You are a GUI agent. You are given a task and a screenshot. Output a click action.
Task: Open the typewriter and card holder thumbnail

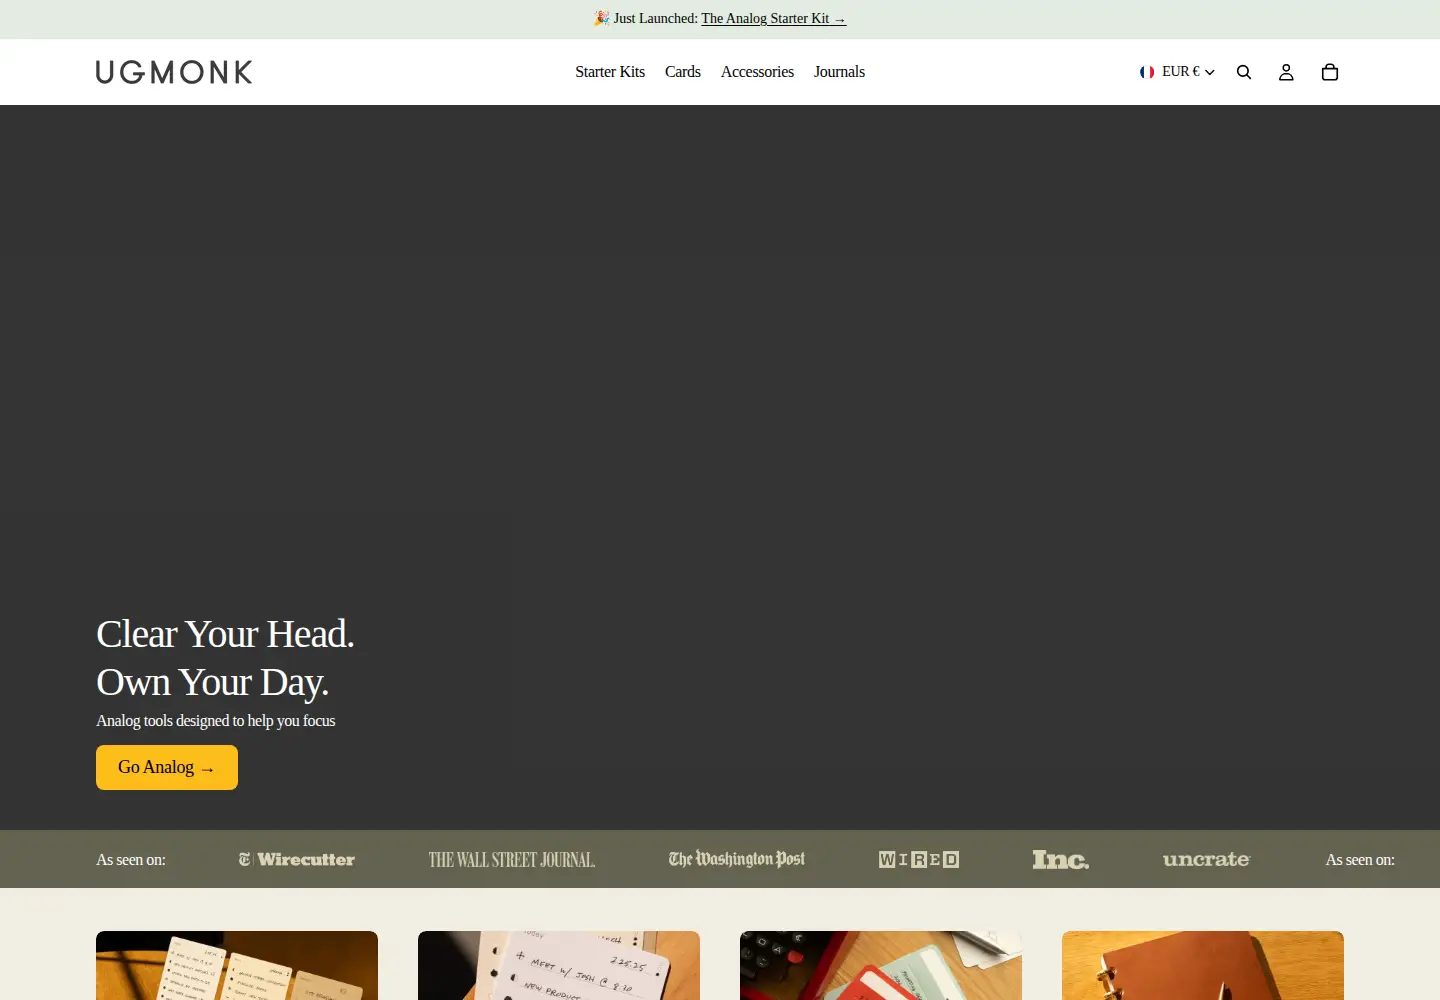click(x=881, y=965)
